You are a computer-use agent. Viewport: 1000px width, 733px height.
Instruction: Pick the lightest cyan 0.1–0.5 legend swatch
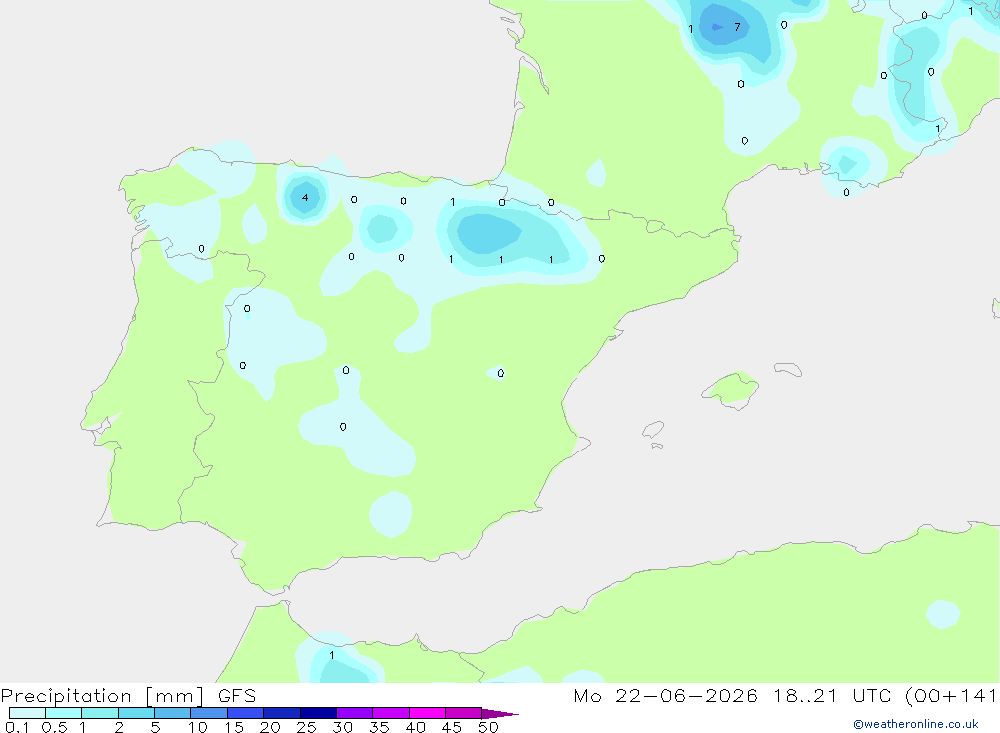[x=27, y=713]
